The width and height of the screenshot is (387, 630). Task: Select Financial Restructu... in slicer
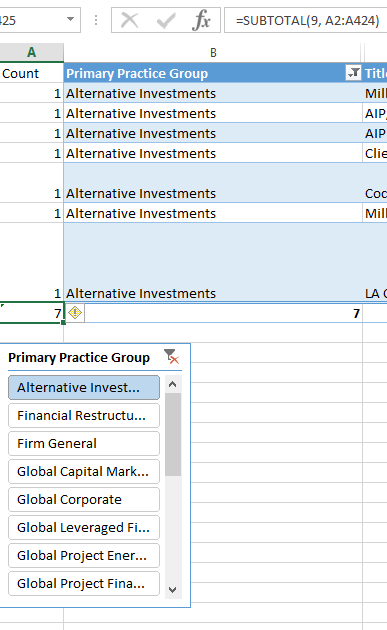84,415
